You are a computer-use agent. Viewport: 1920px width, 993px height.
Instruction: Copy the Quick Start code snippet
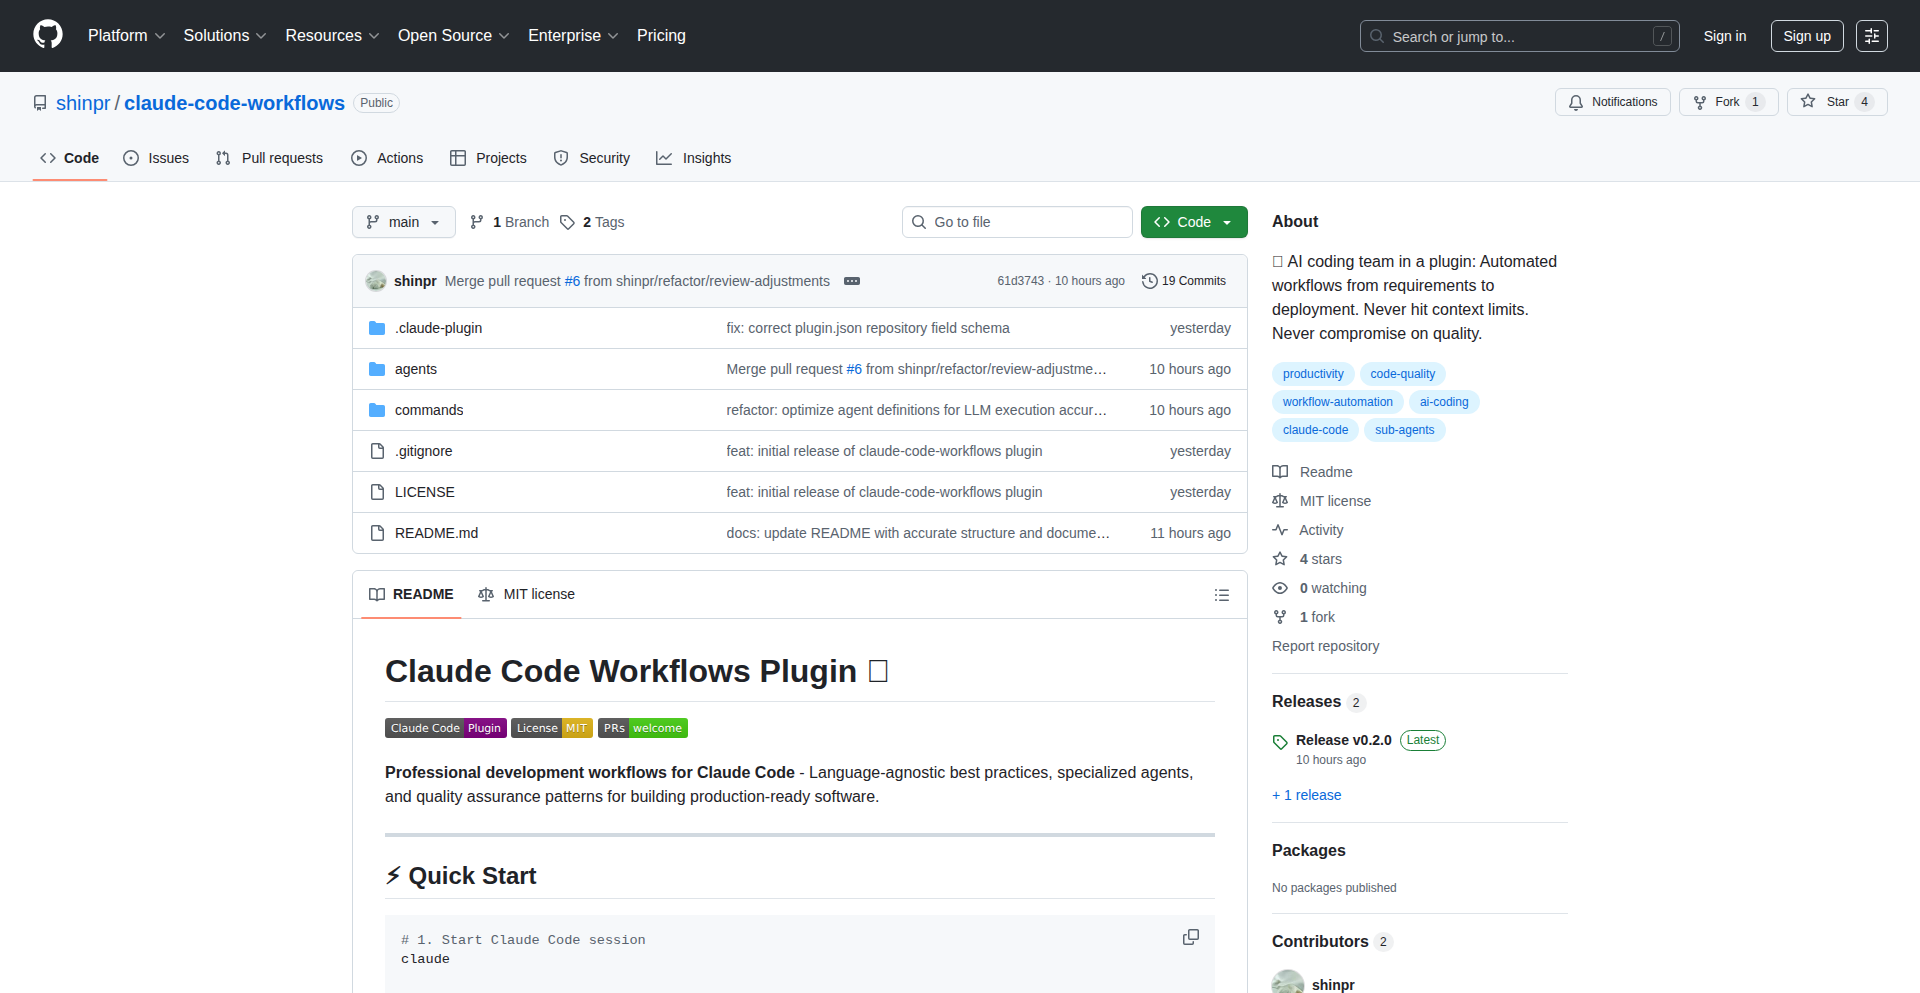(x=1190, y=937)
